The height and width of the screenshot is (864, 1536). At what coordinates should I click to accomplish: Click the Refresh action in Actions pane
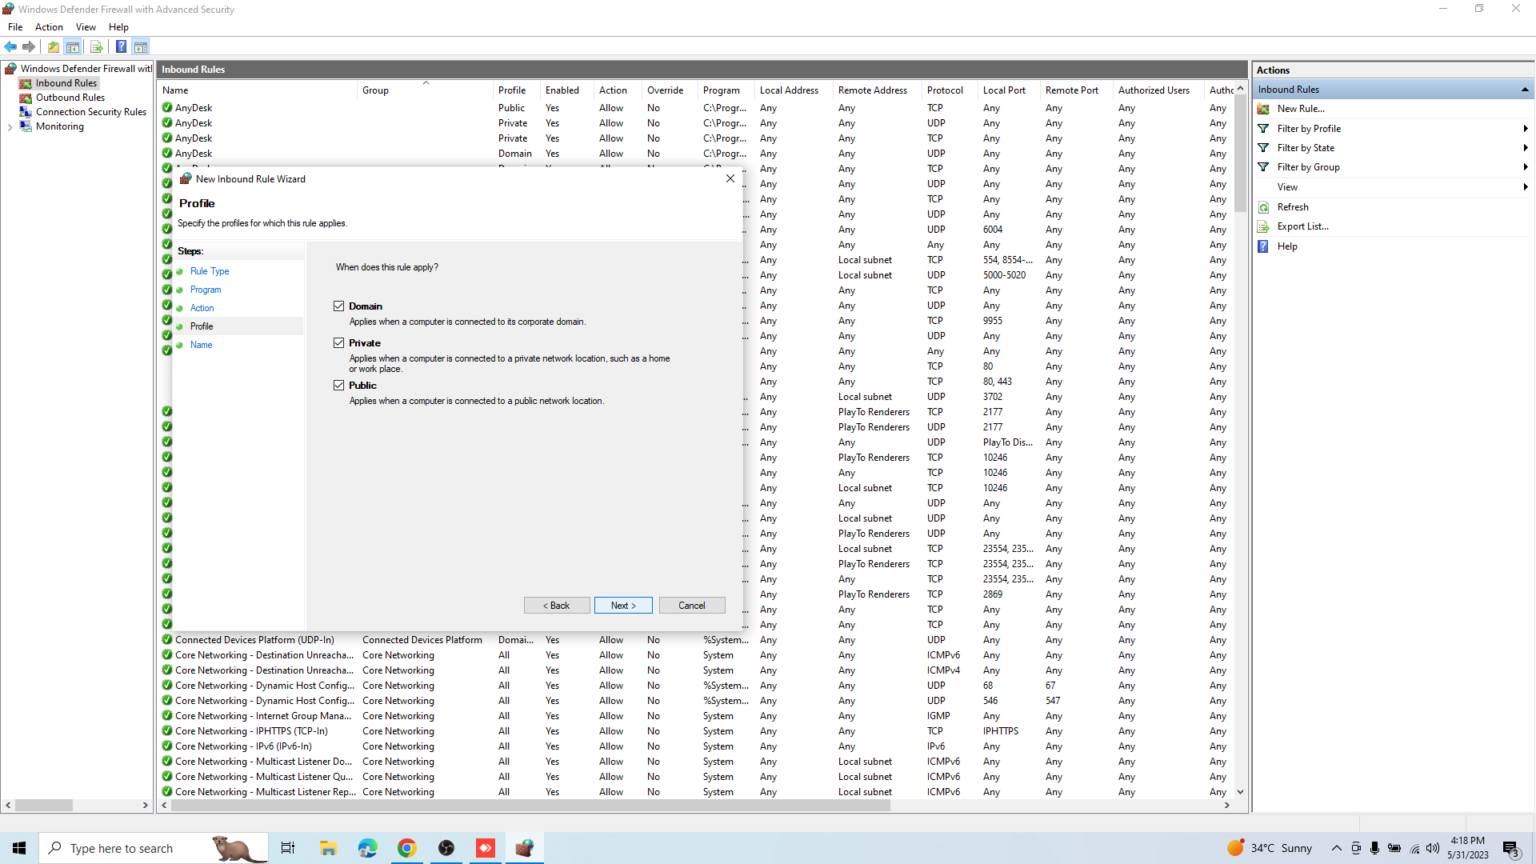[1292, 207]
